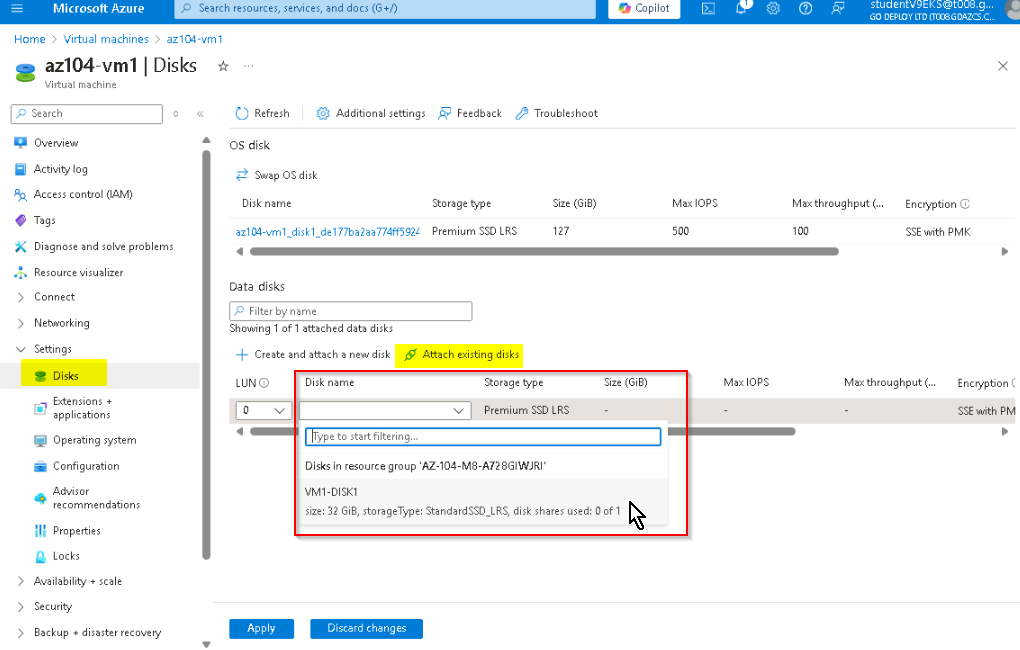
Task: Click the Apply button
Action: pyautogui.click(x=262, y=629)
